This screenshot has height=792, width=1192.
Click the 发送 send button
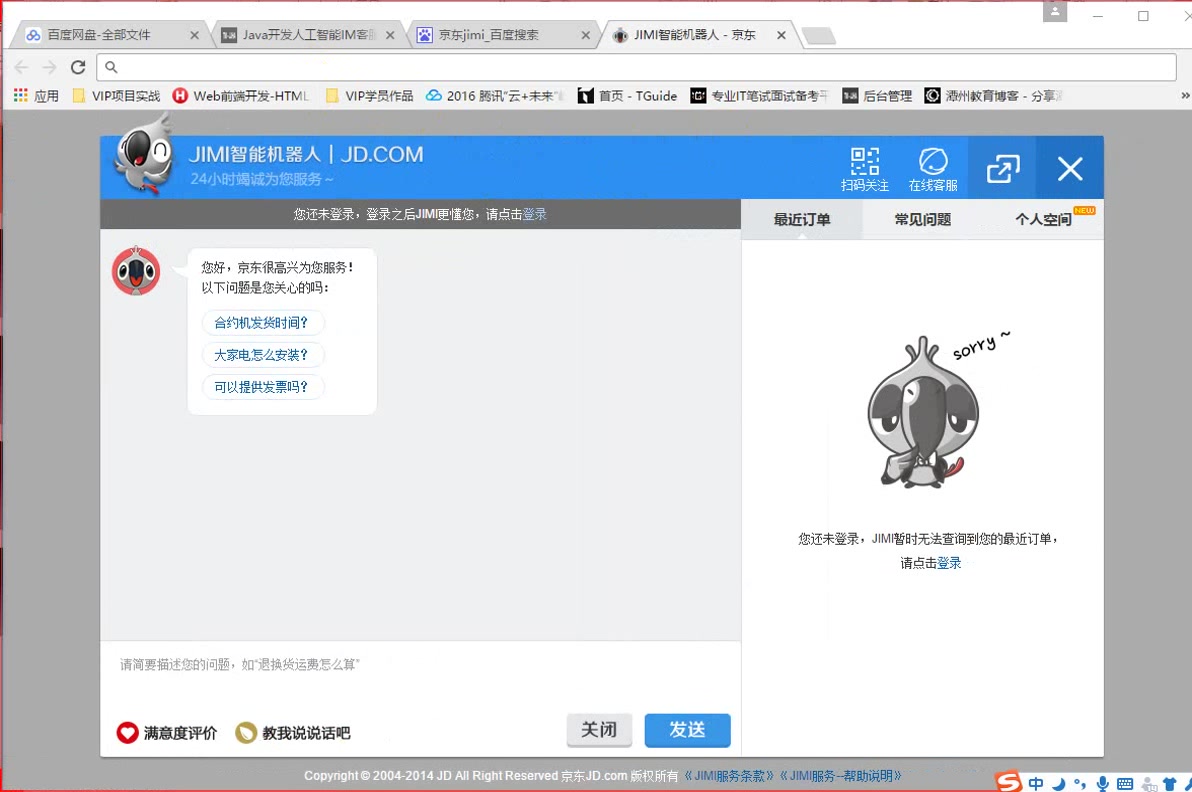687,730
